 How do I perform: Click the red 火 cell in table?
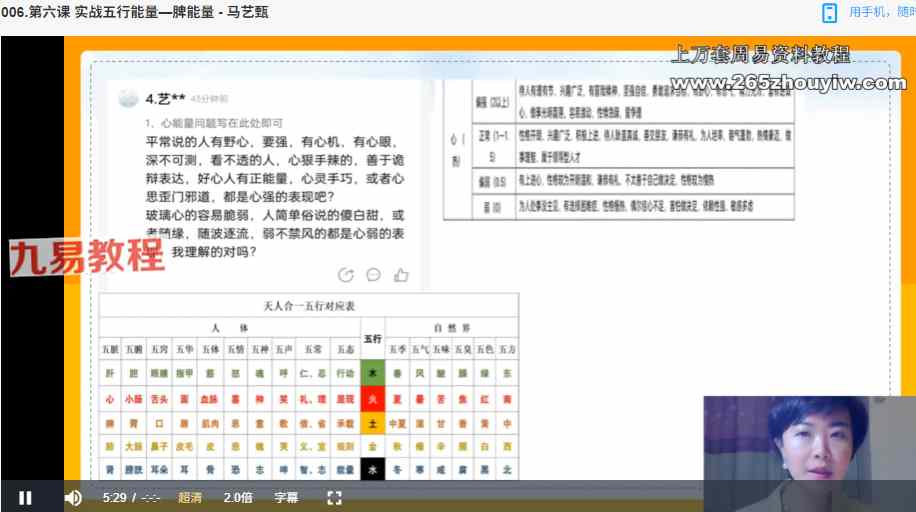(x=372, y=398)
